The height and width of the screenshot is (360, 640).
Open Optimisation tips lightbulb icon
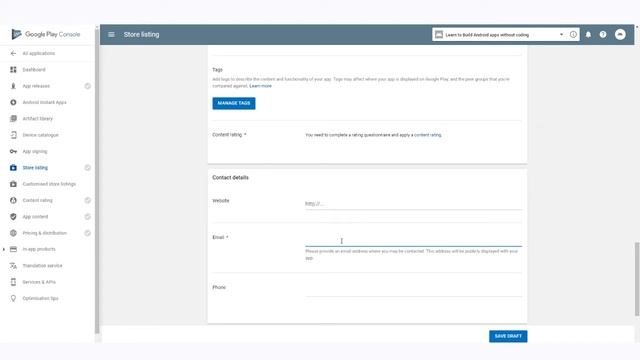tap(13, 298)
